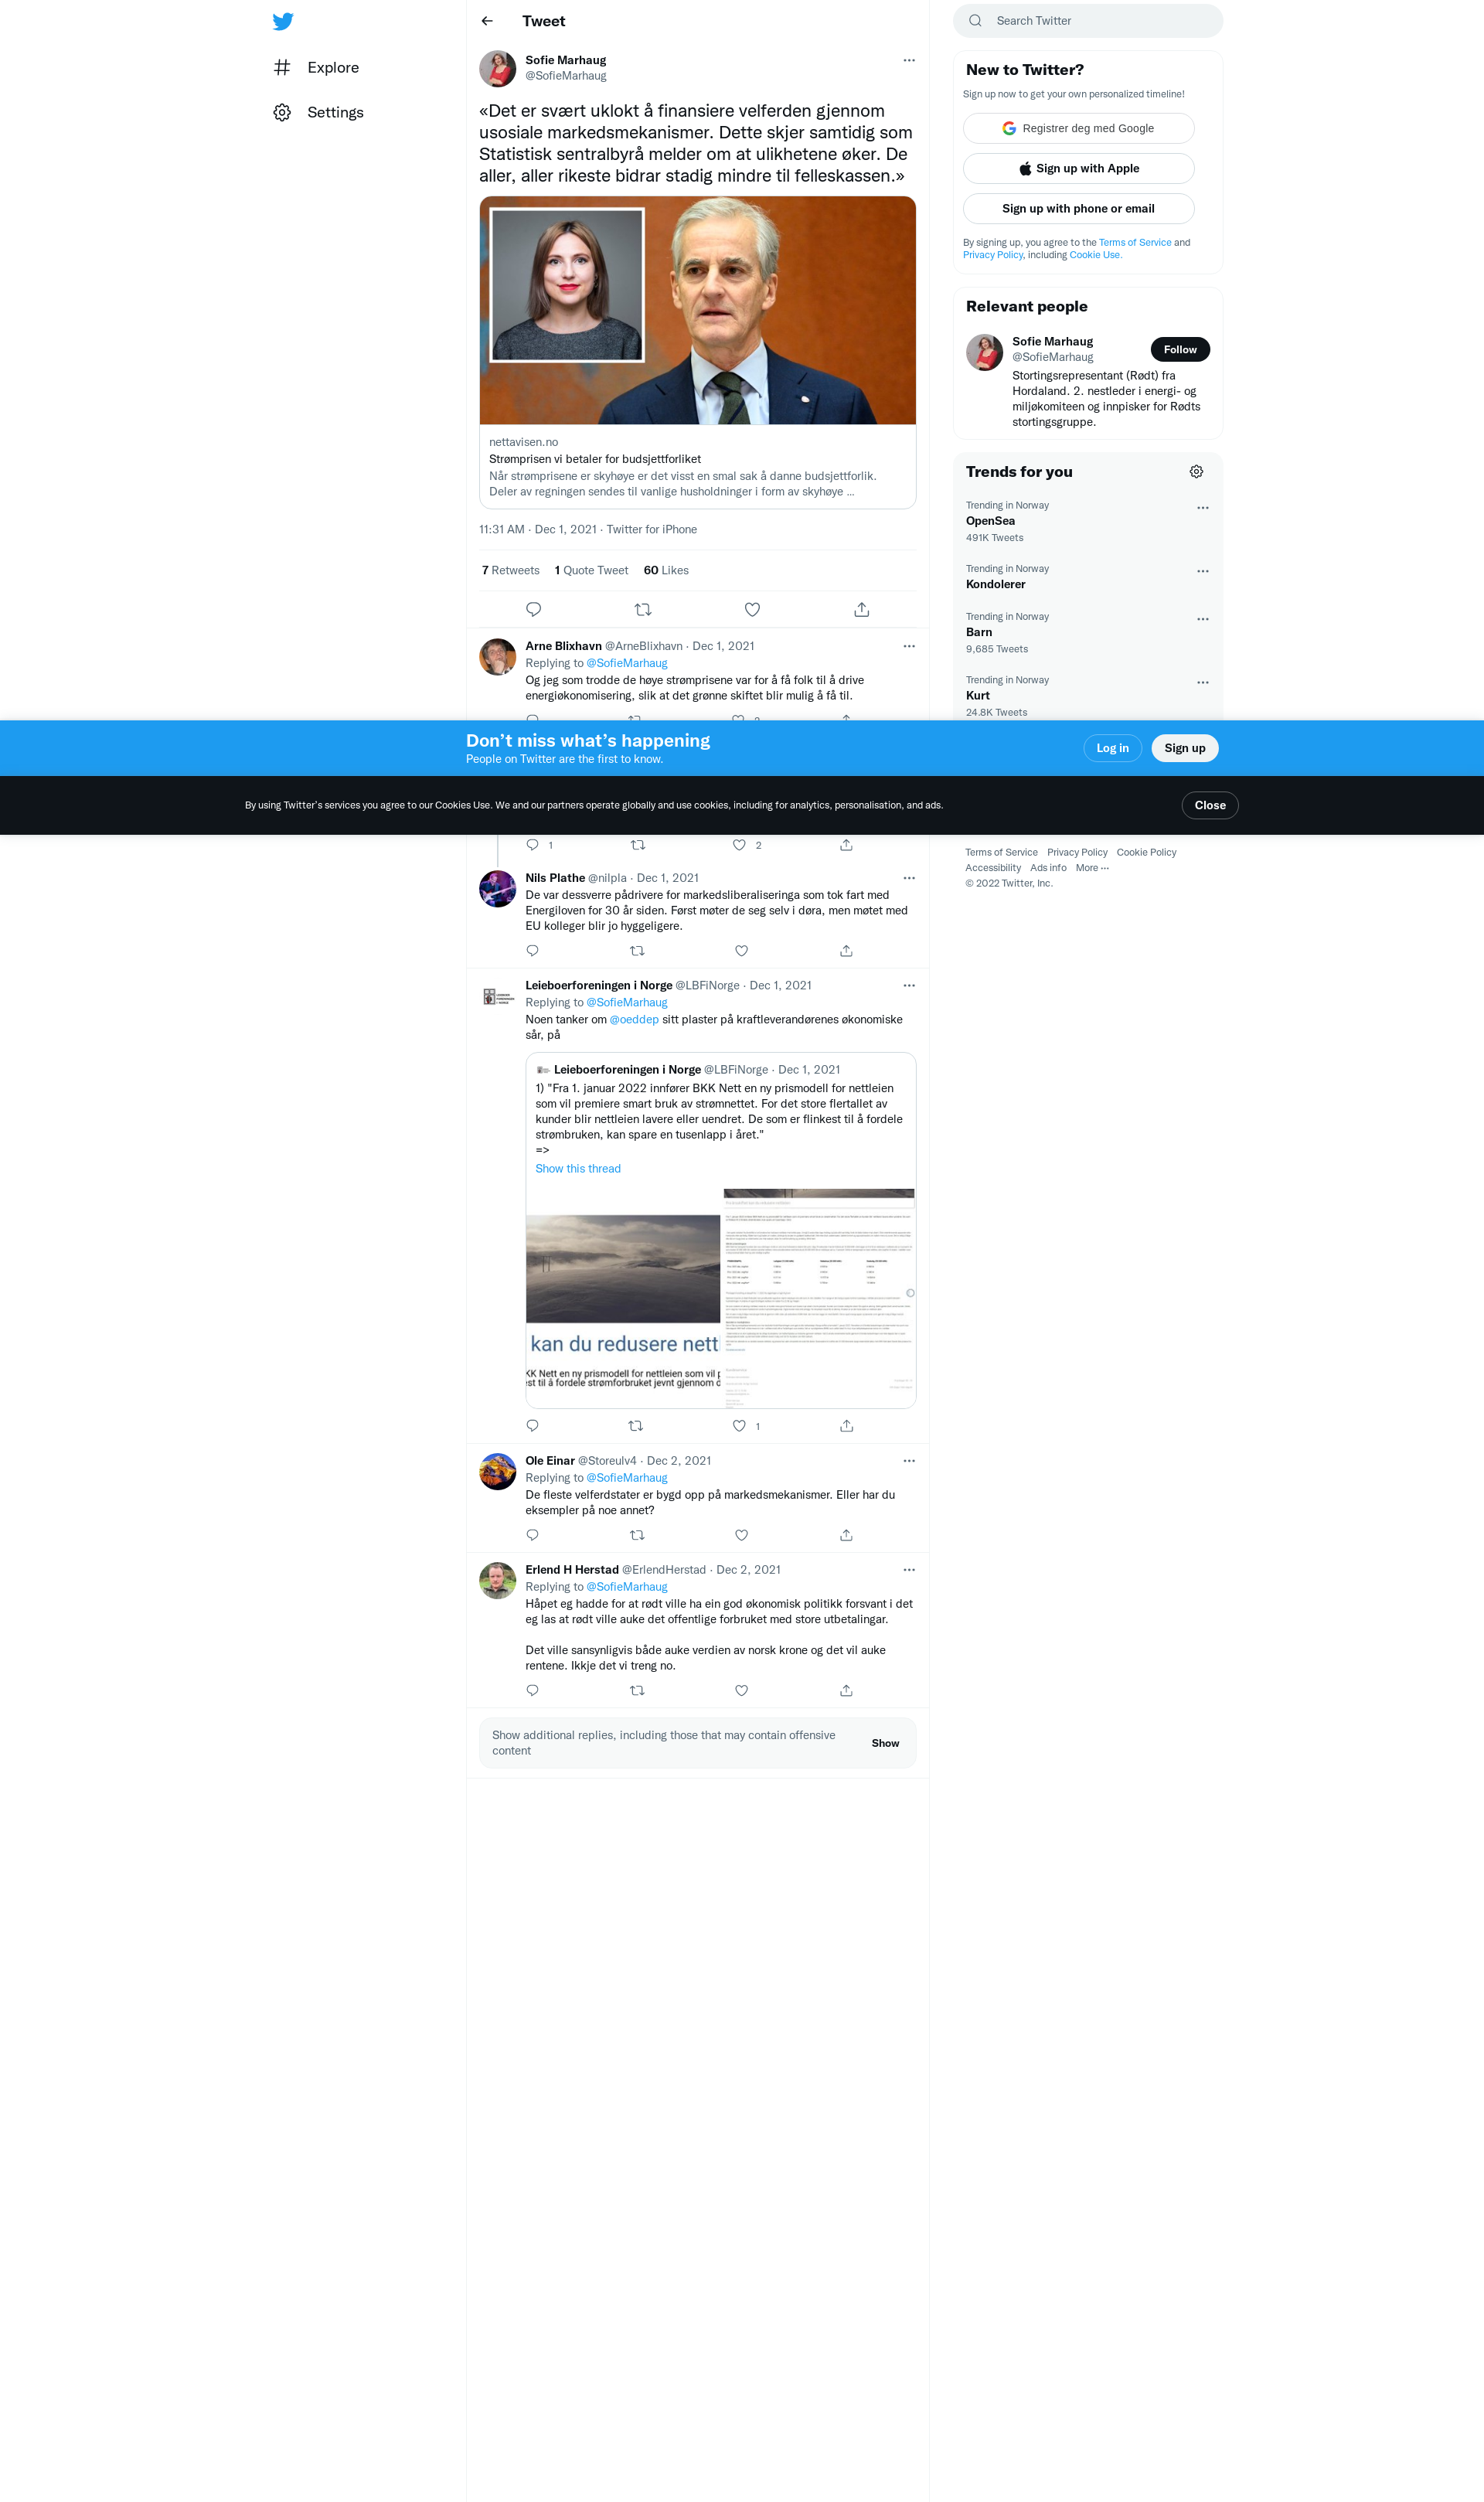Open Settings in the sidebar
The height and width of the screenshot is (2502, 1484).
(335, 113)
